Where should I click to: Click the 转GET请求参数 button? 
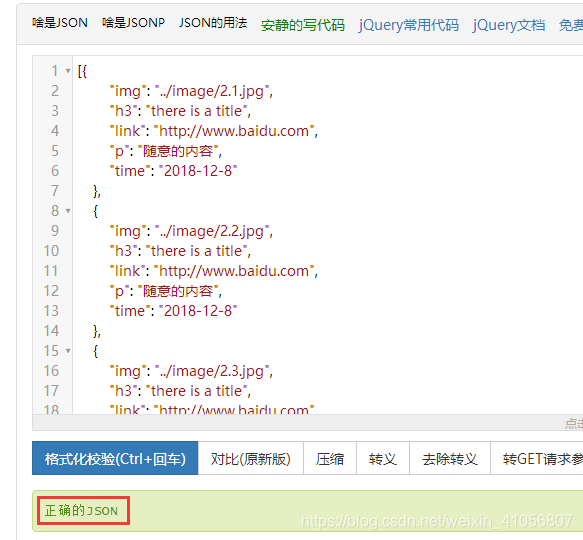coord(537,458)
